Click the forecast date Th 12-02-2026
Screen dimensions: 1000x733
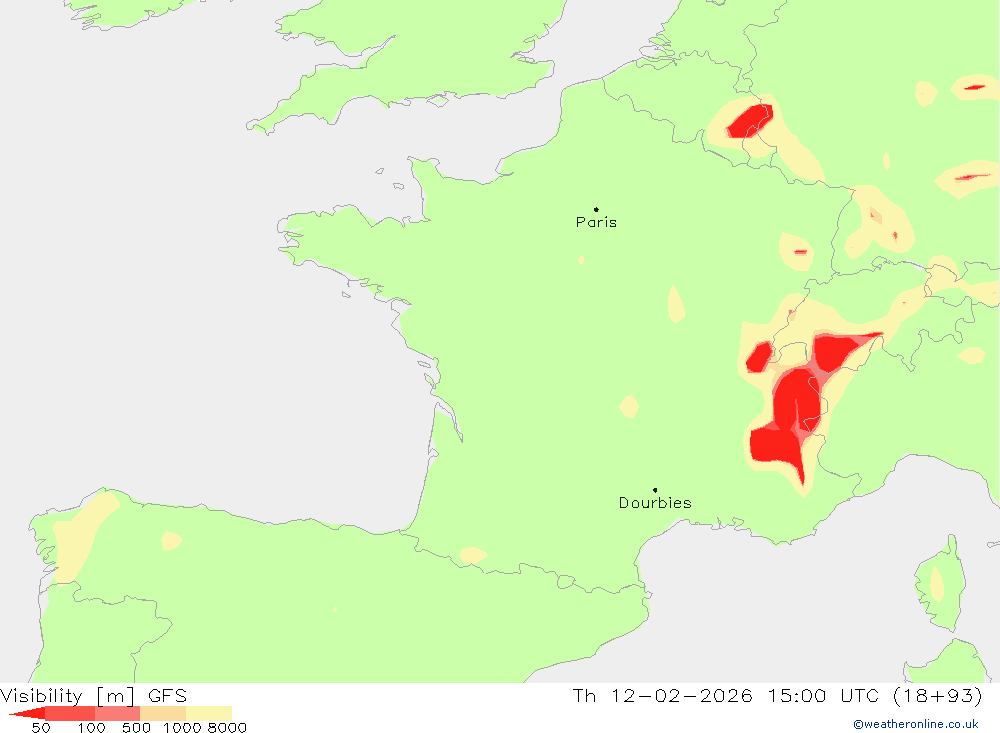[663, 695]
